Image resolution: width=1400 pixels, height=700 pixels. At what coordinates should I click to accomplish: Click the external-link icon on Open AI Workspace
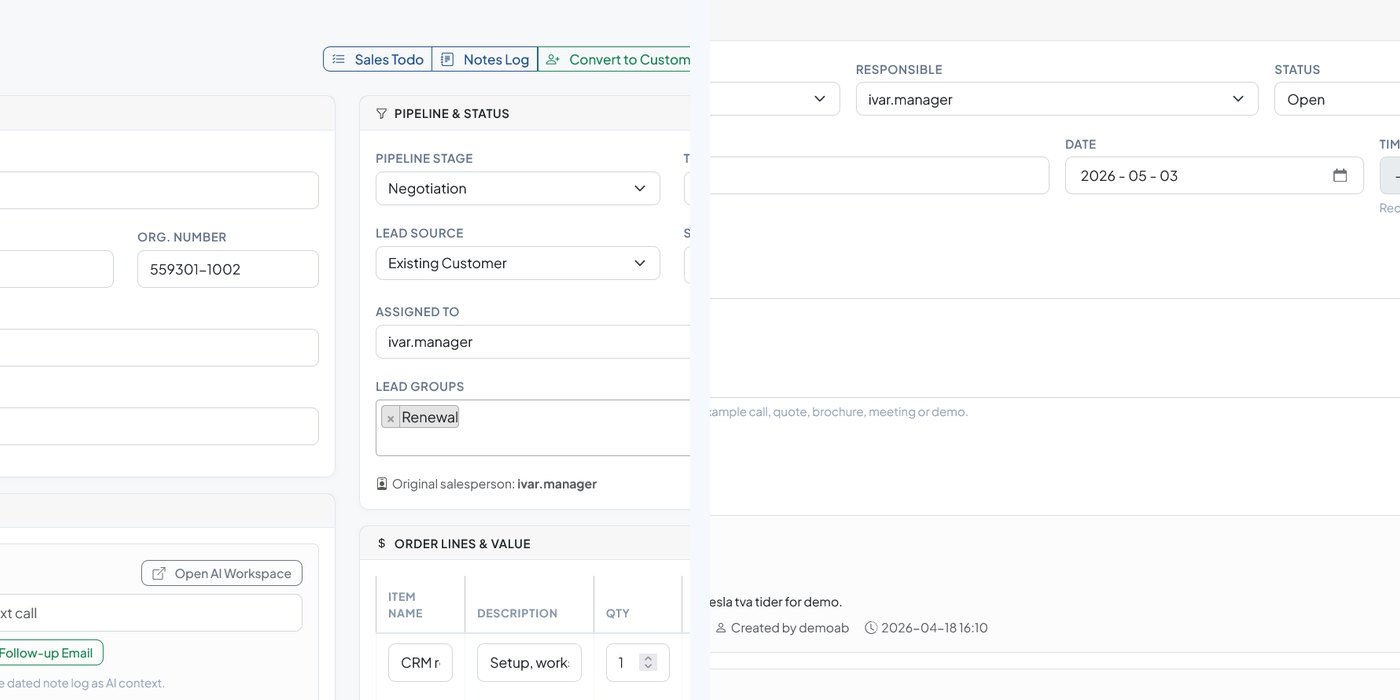tap(159, 572)
